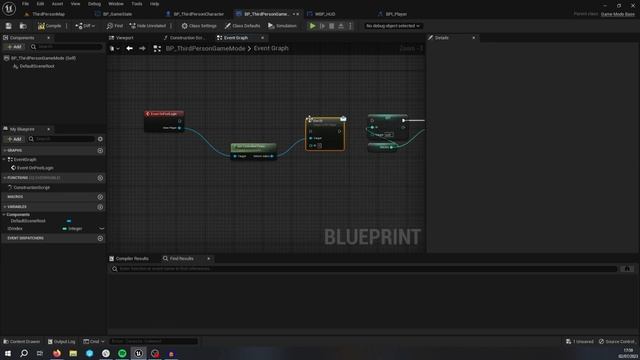Collapse the GRAPHS section

(4, 151)
